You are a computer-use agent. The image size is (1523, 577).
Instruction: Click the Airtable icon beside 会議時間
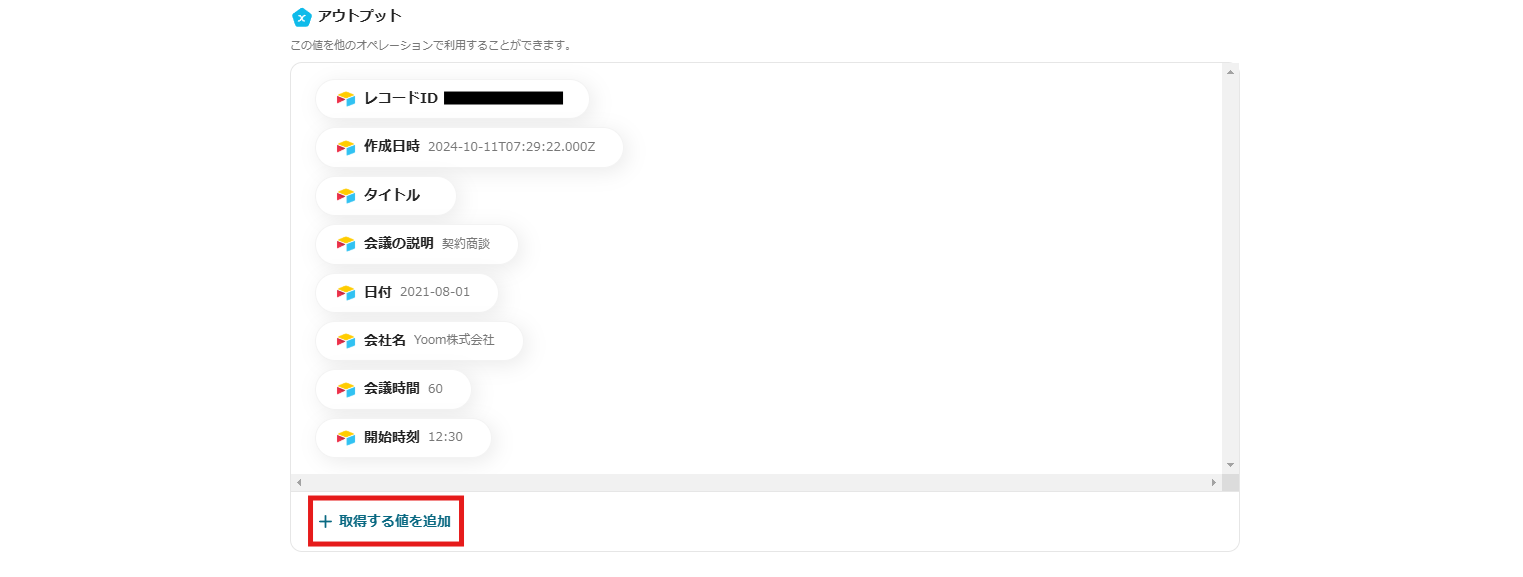[346, 389]
